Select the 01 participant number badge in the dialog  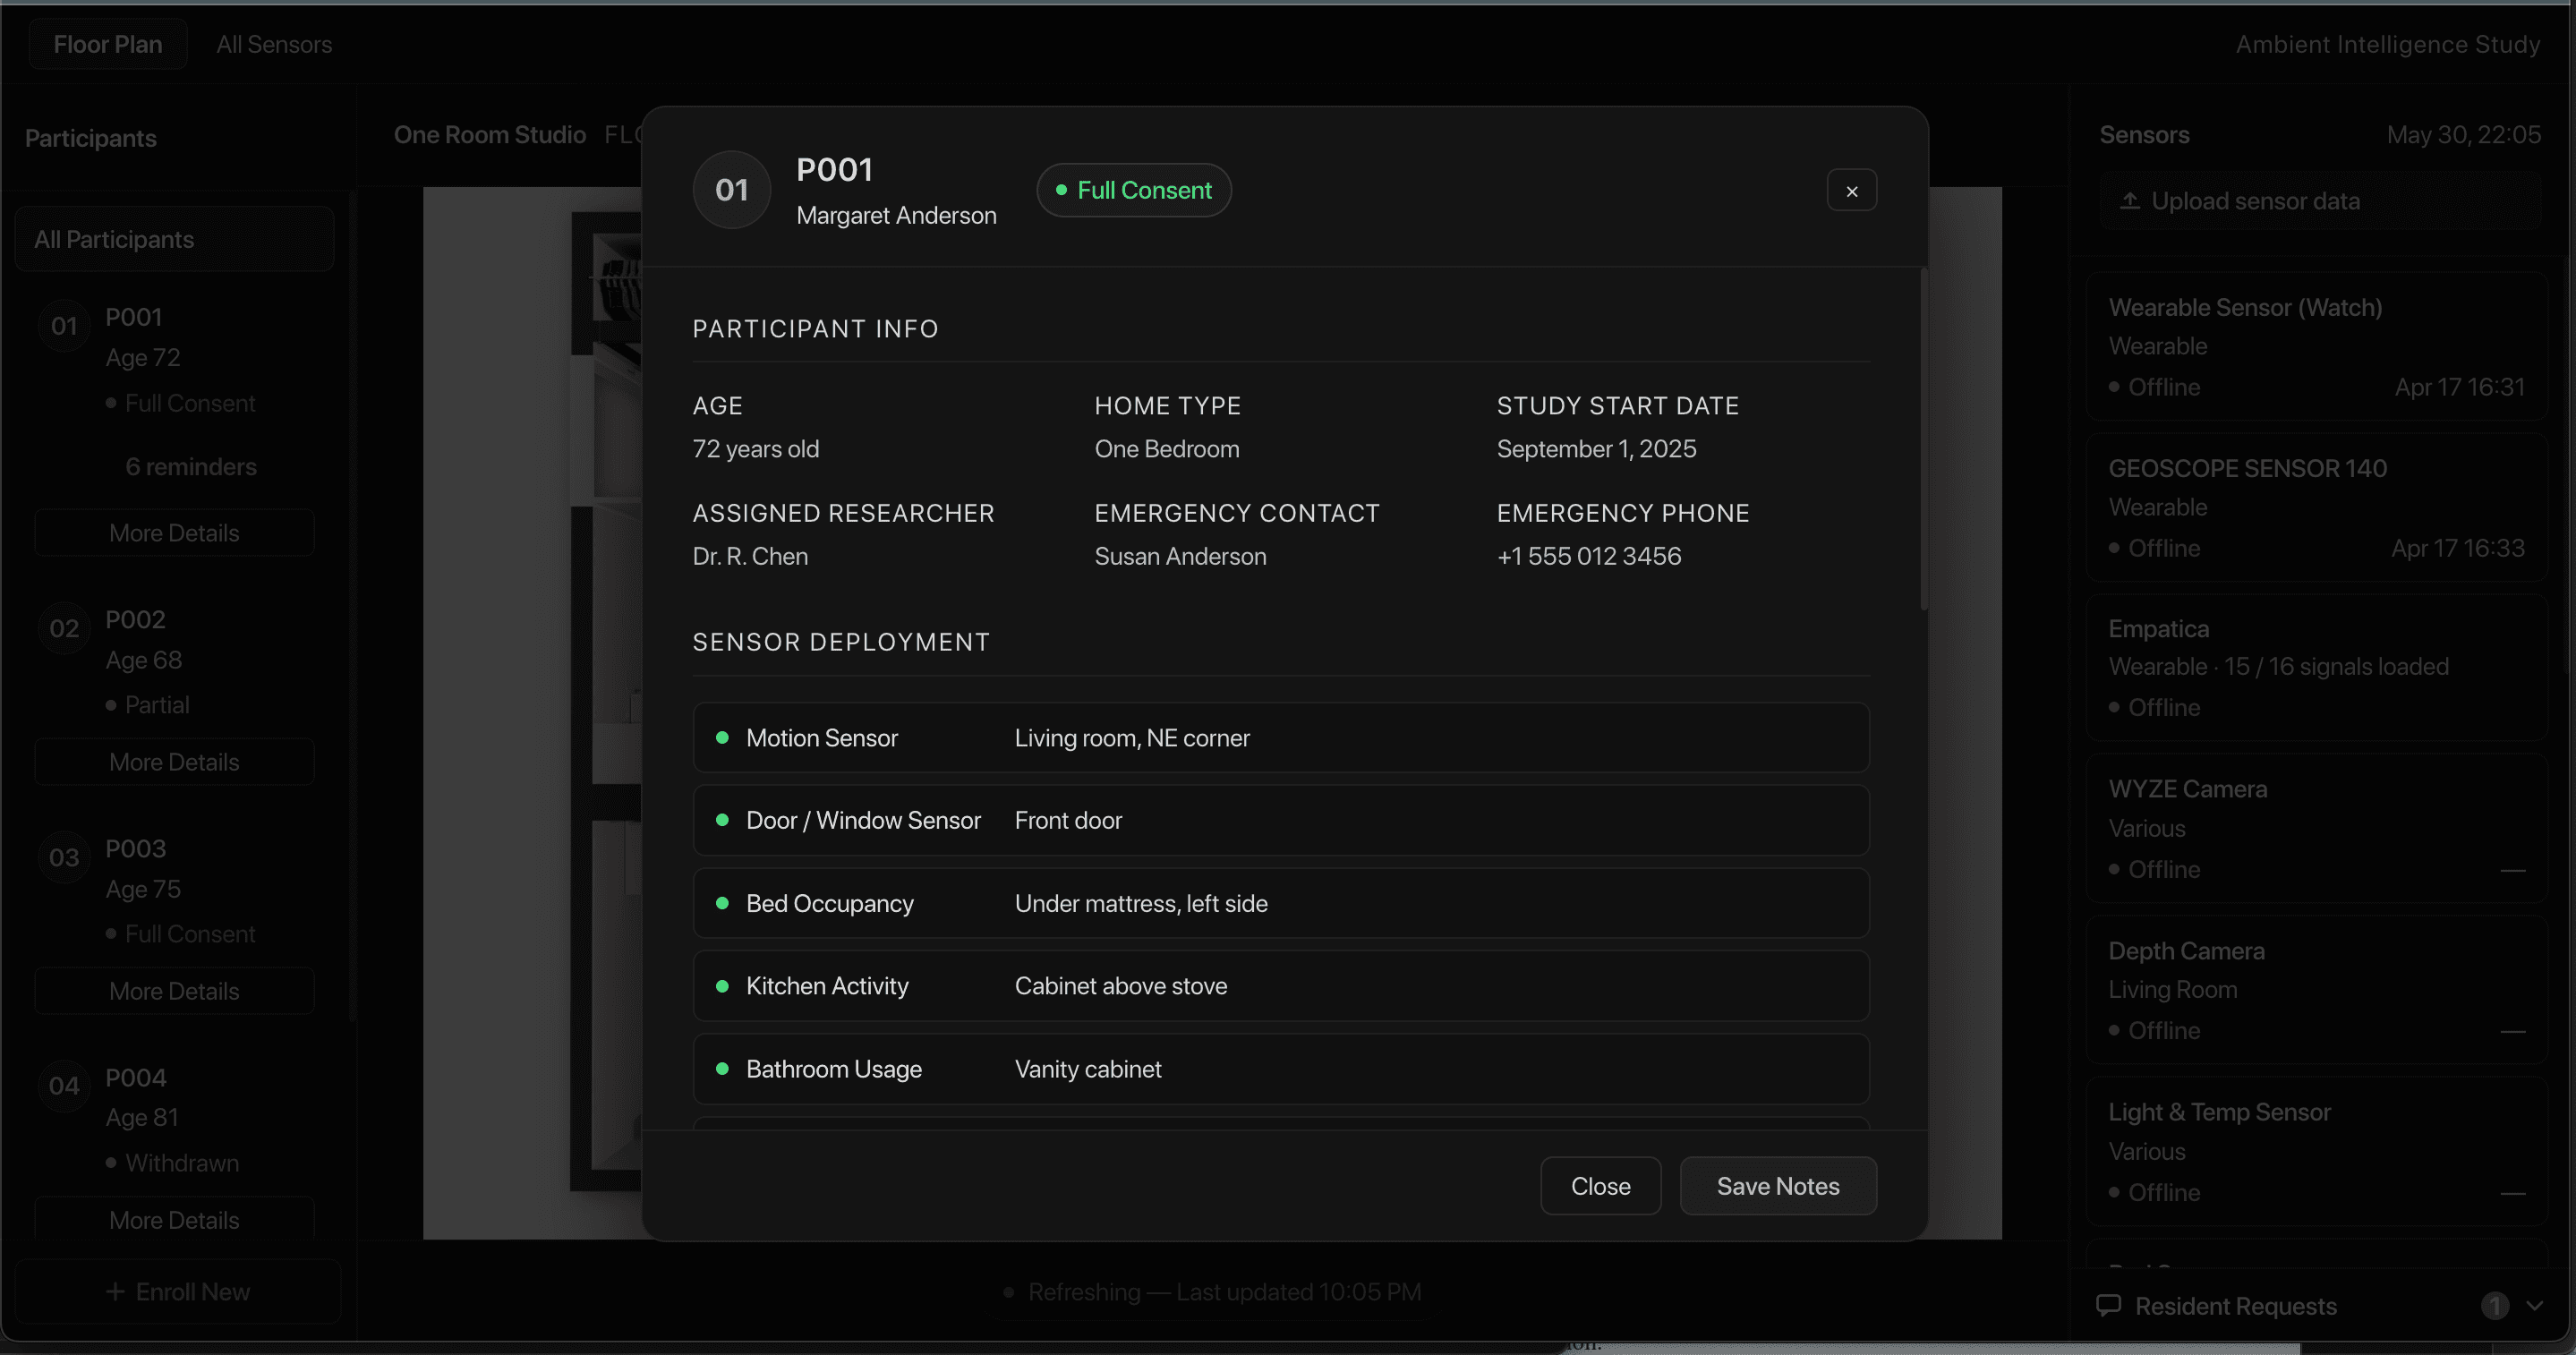(731, 190)
